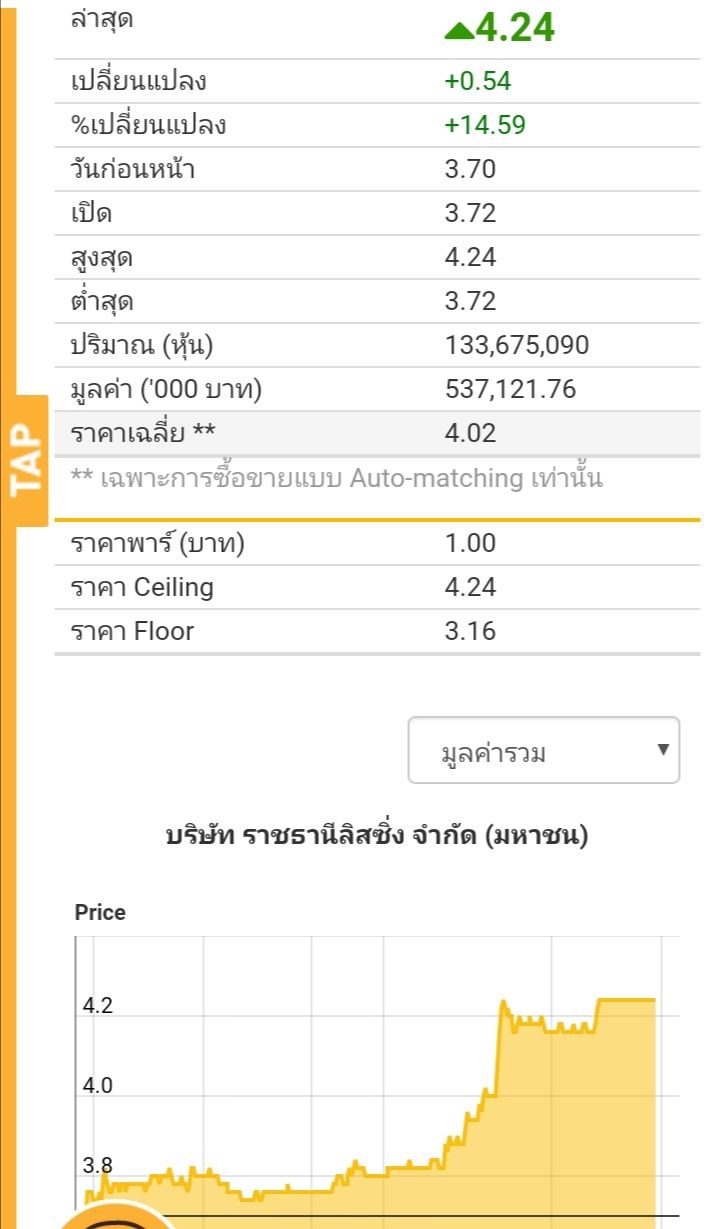Screen dimensions: 720x1229
Task: Select the latest price 4.24 value
Action: point(515,28)
